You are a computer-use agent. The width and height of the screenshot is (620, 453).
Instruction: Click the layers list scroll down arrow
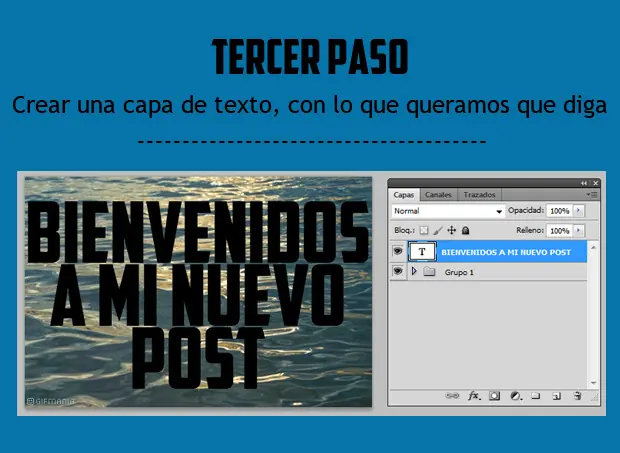click(x=593, y=383)
